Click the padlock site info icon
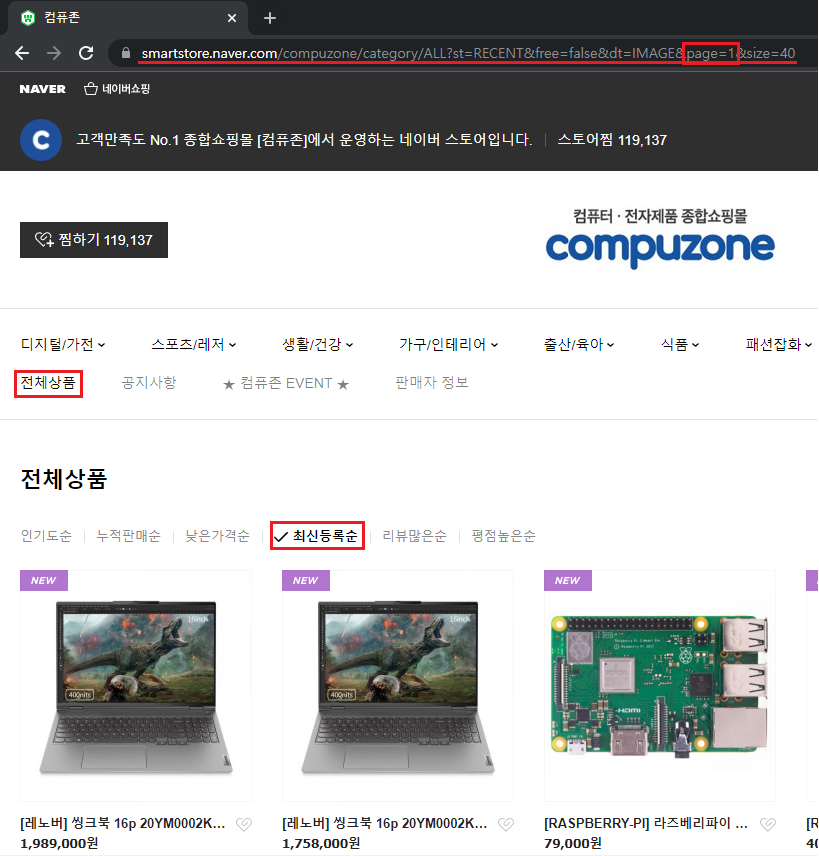 126,53
